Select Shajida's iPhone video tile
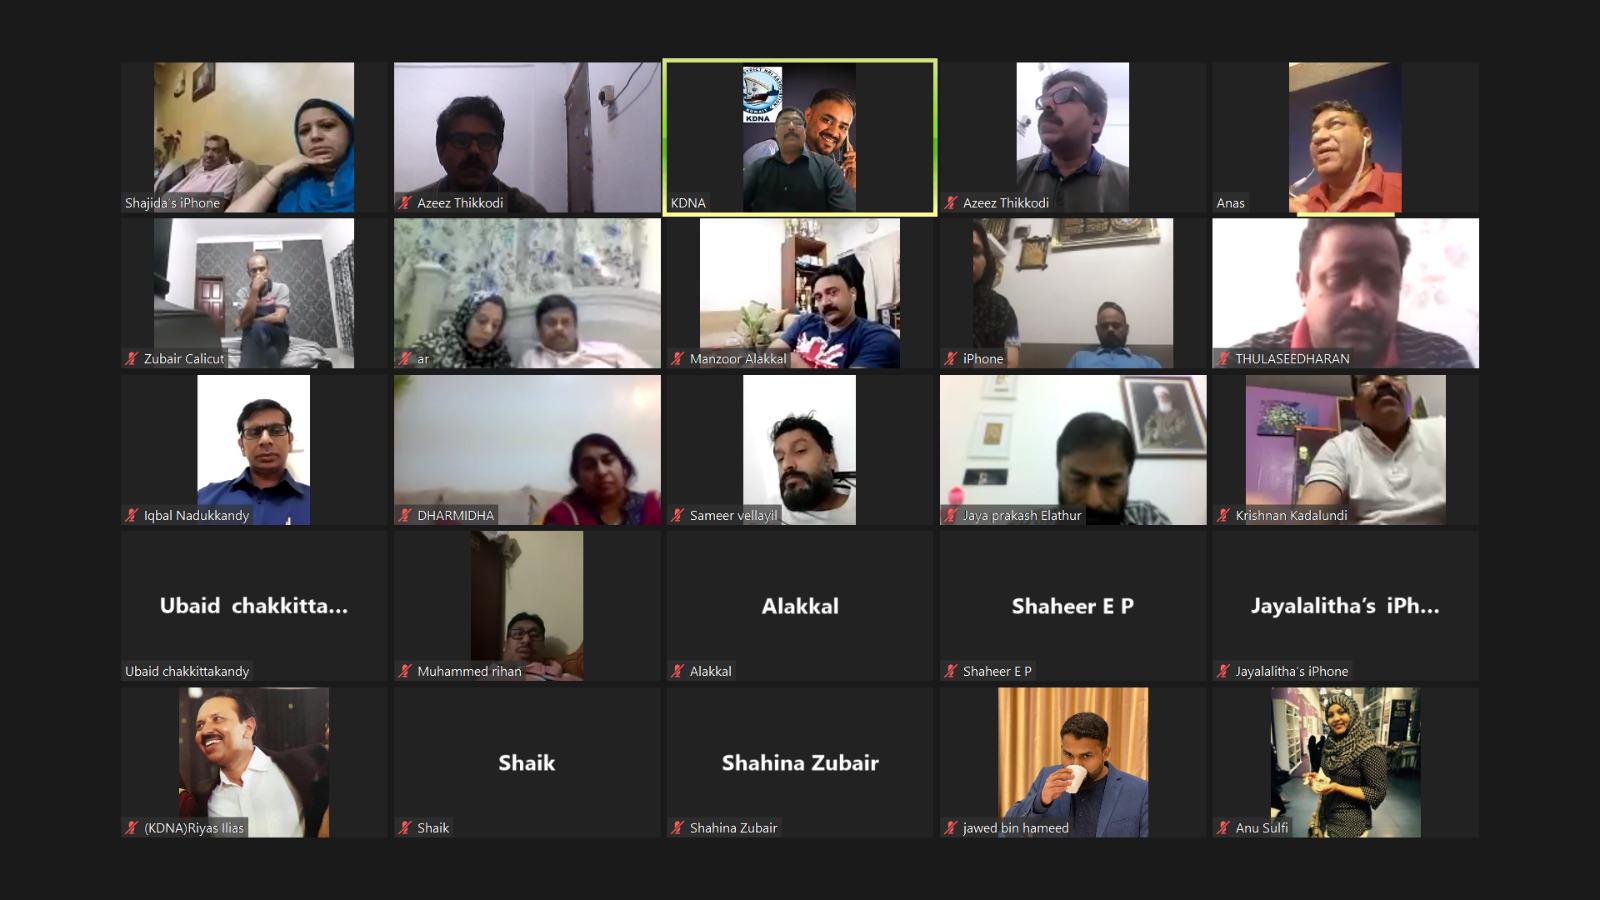This screenshot has height=900, width=1600. point(254,137)
